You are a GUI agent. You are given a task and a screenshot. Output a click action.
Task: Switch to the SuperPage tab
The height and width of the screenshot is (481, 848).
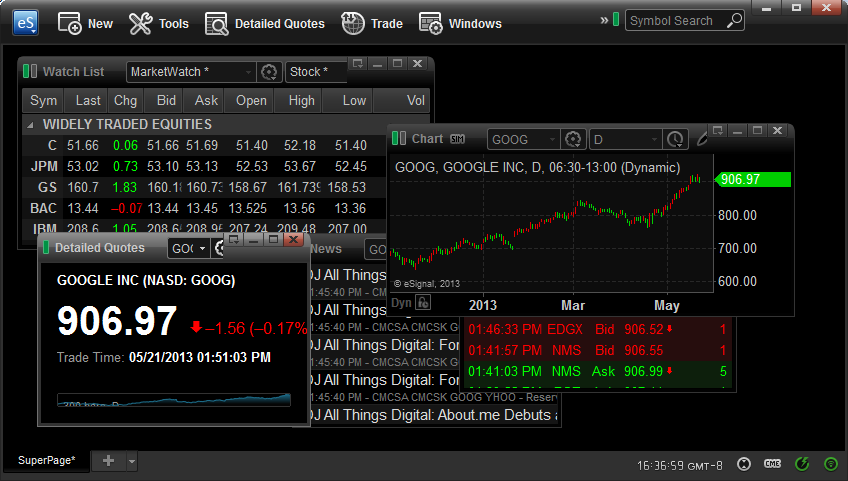[47, 460]
